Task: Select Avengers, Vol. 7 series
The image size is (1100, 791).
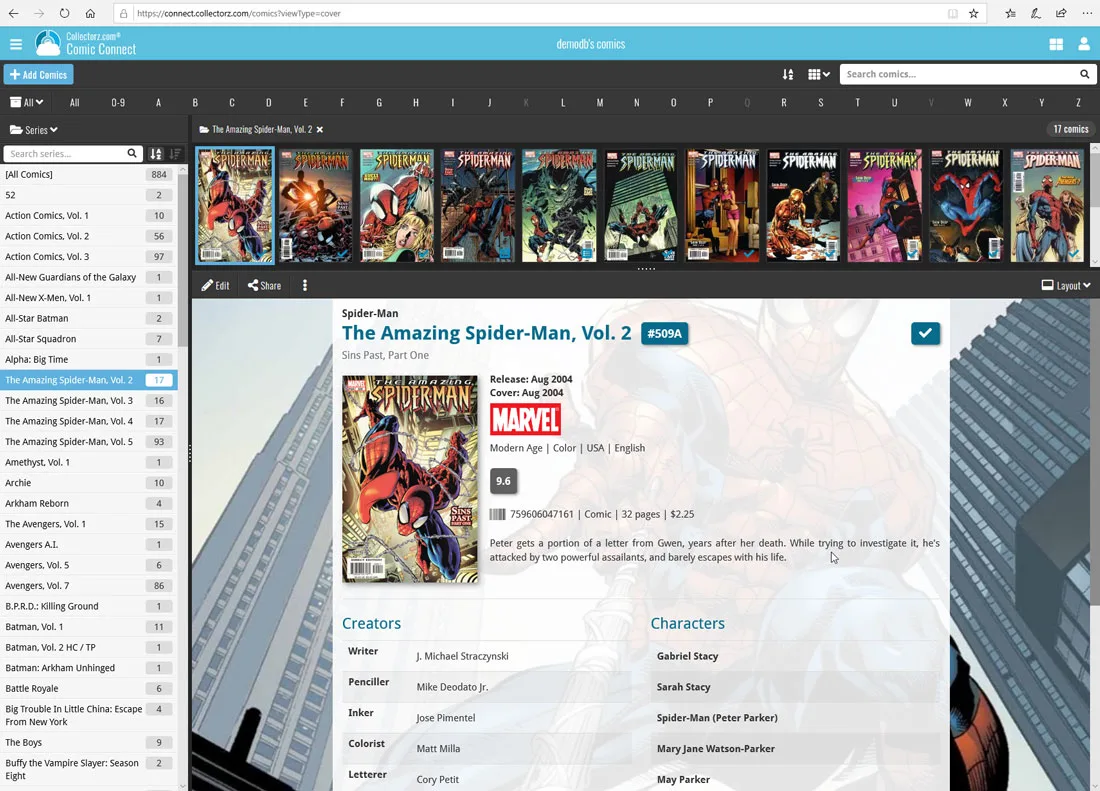Action: pyautogui.click(x=88, y=586)
